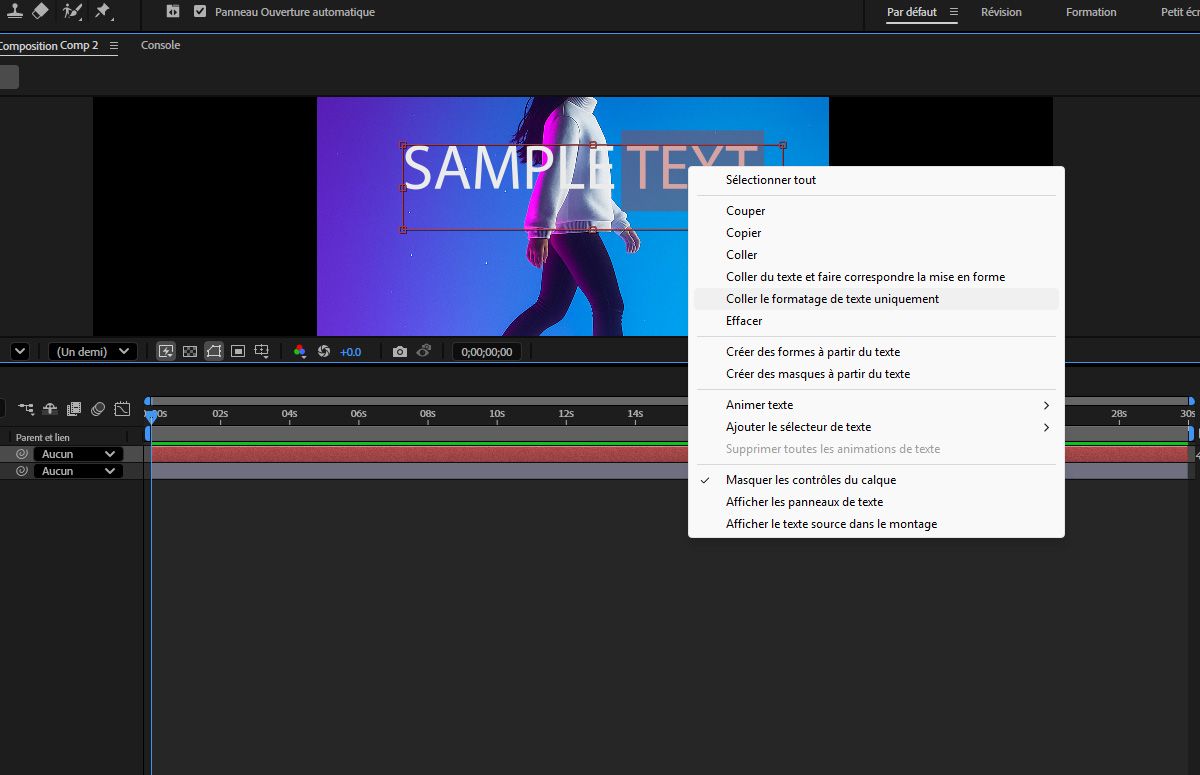Toggle the Frame Blending switch in timeline
The width and height of the screenshot is (1200, 775).
(x=74, y=409)
